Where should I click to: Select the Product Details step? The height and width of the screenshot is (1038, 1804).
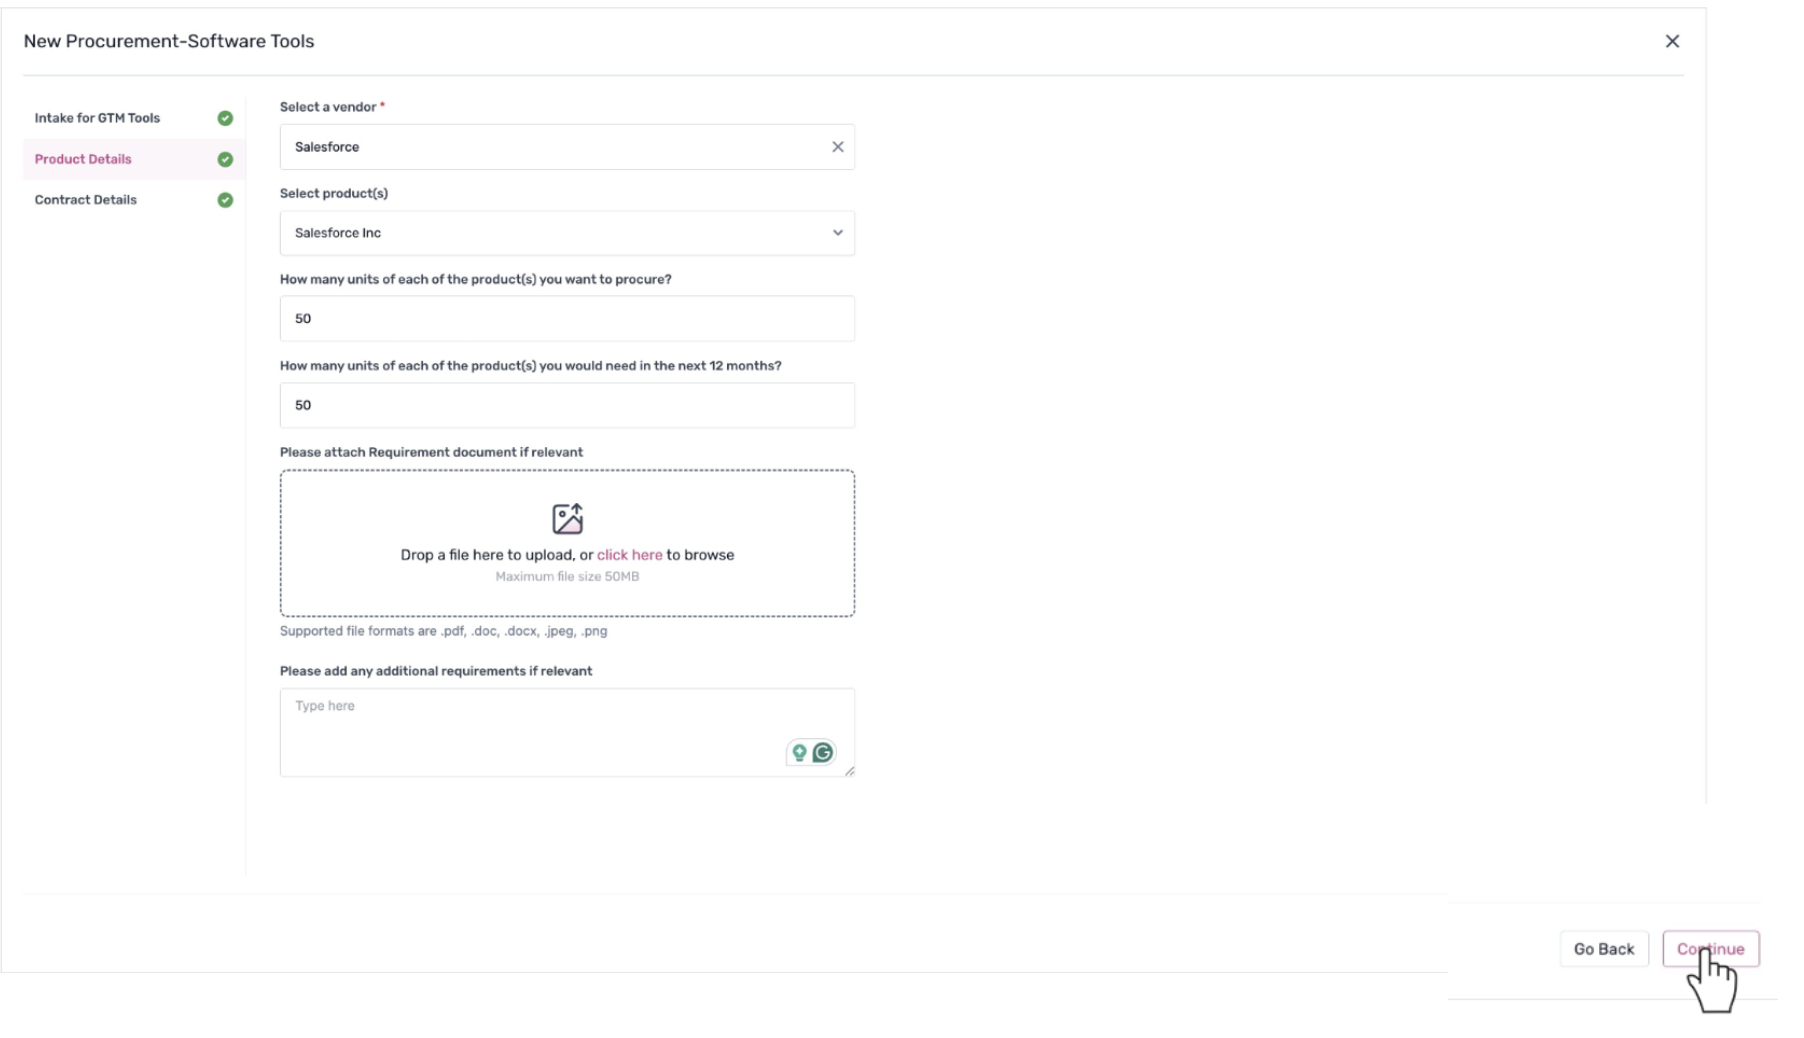[83, 159]
